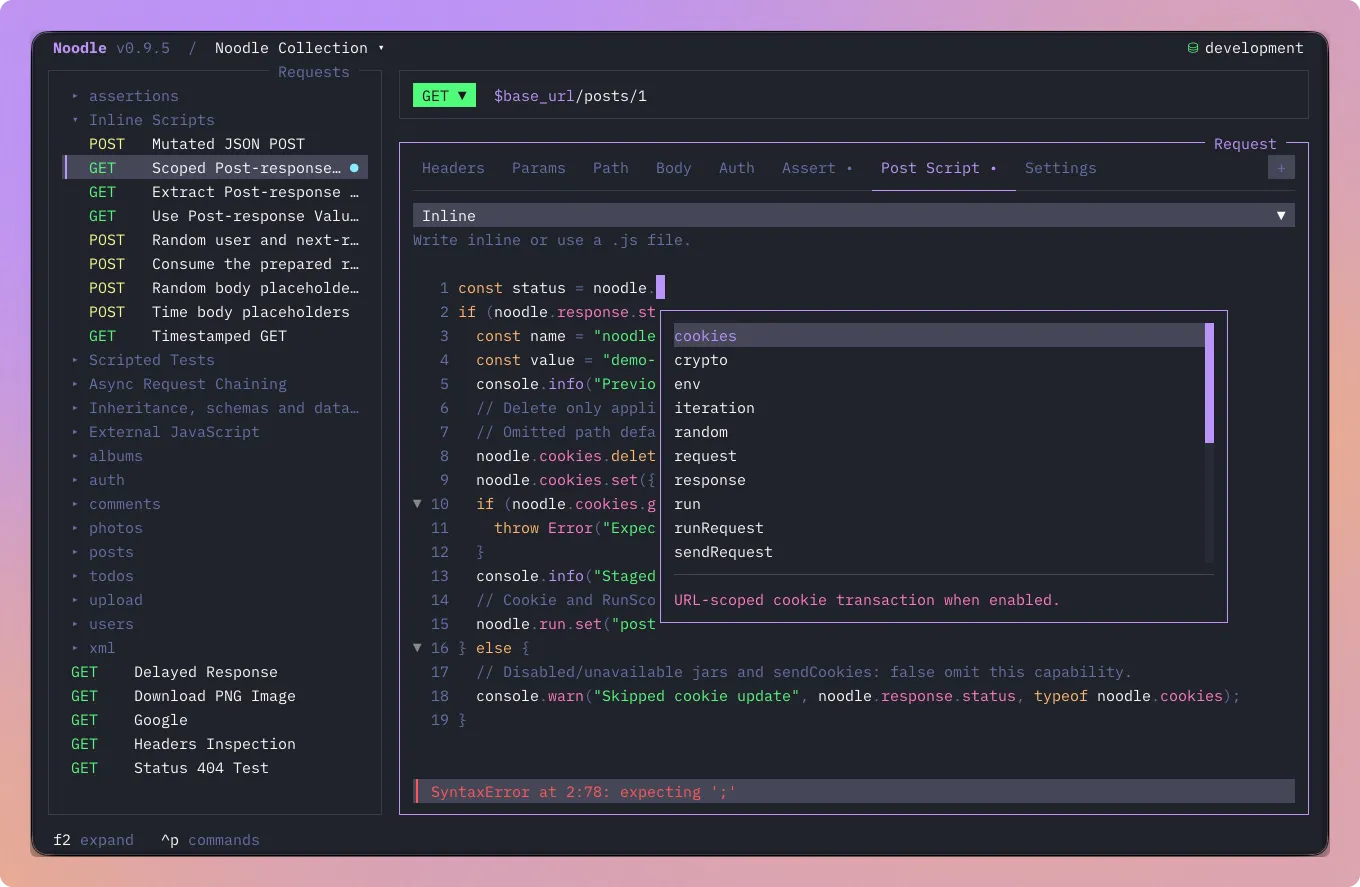
Task: Expand the Inheritance, schemas and data folder
Action: click(215, 408)
